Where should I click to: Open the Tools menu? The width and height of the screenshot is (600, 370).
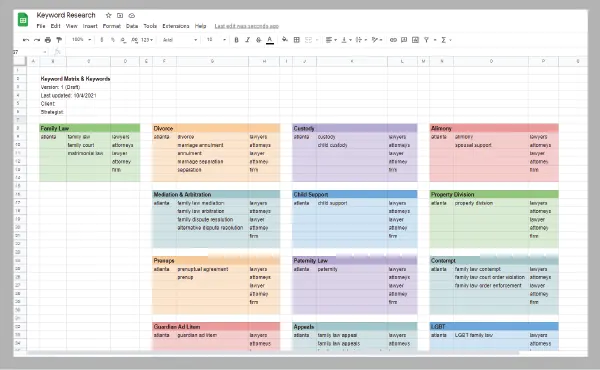150,26
